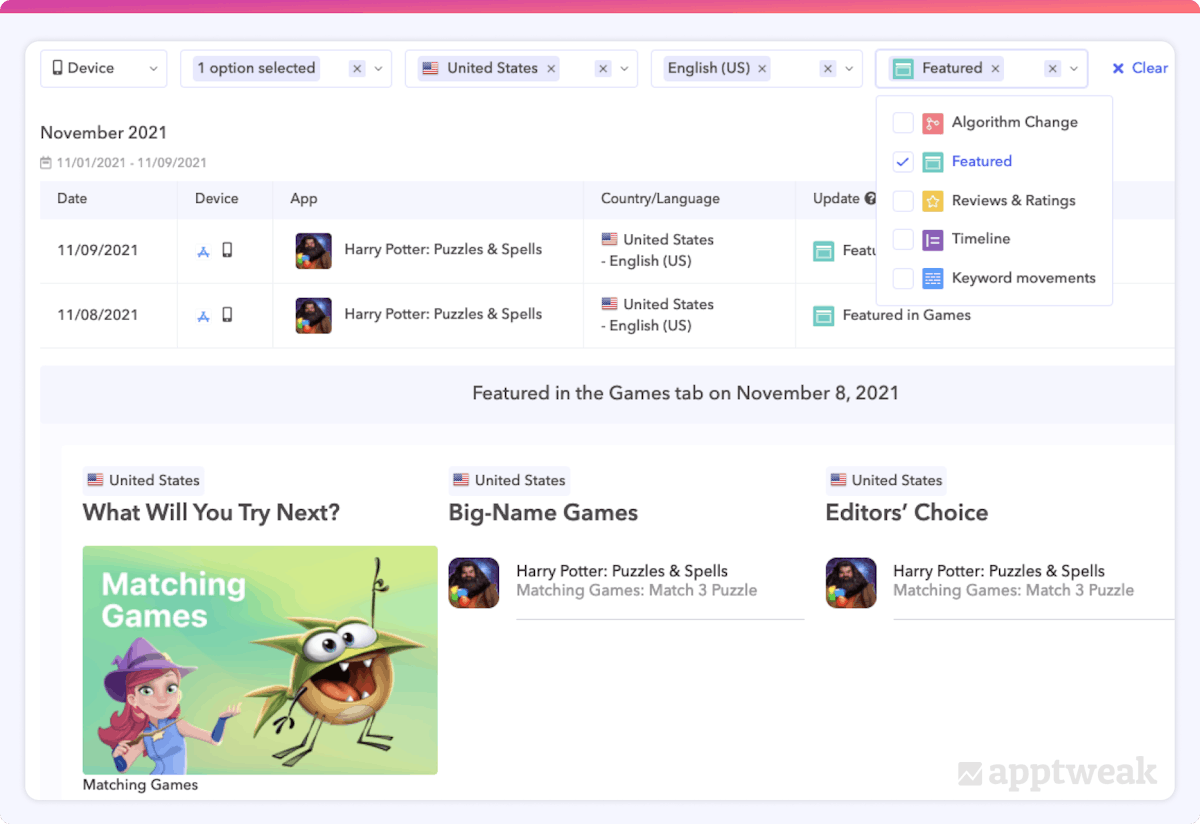This screenshot has height=824, width=1200.
Task: Open Harry Potter link under Big-Name Games
Action: (x=621, y=572)
